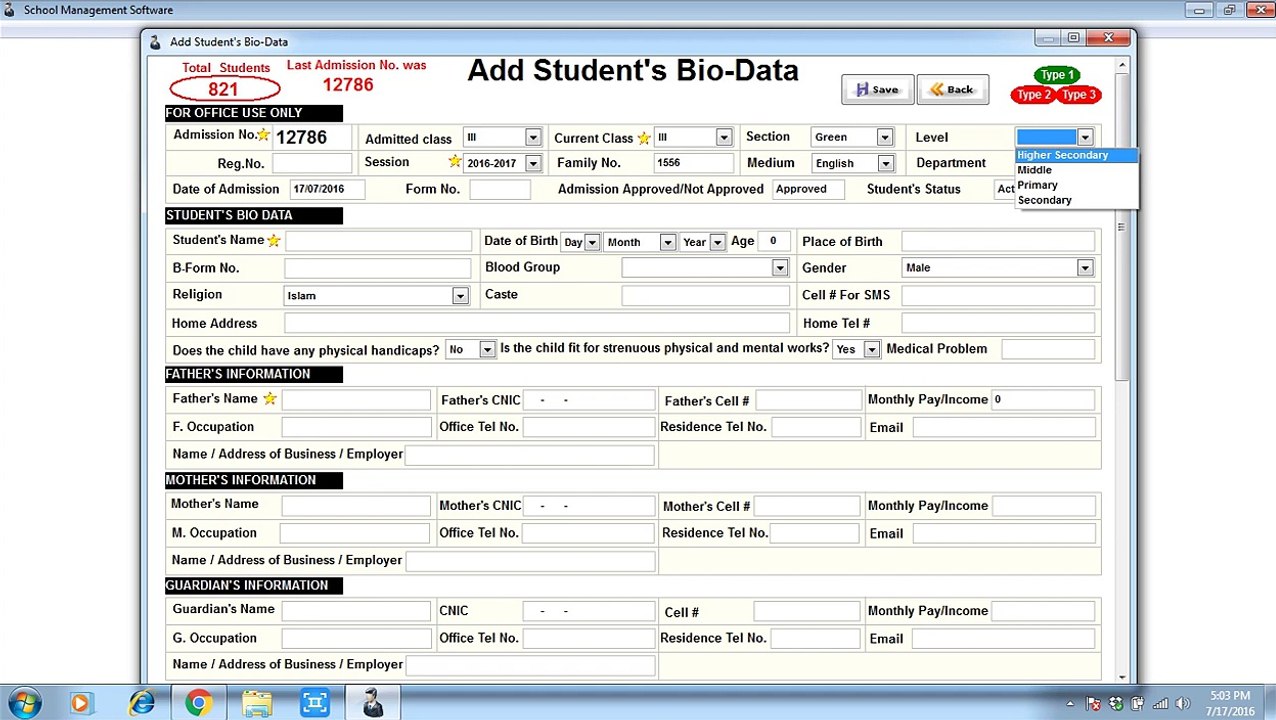Open the Session dropdown
This screenshot has width=1276, height=720.
[532, 163]
